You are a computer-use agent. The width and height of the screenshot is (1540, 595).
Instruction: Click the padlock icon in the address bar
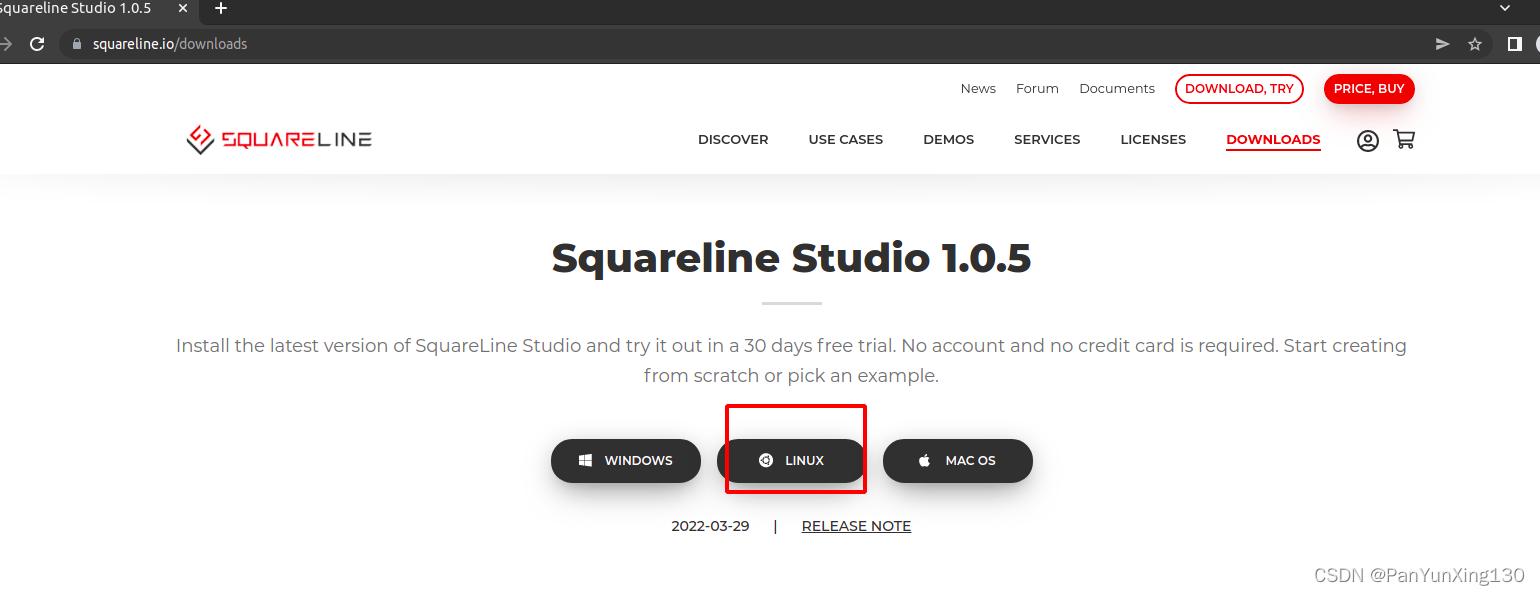point(76,43)
